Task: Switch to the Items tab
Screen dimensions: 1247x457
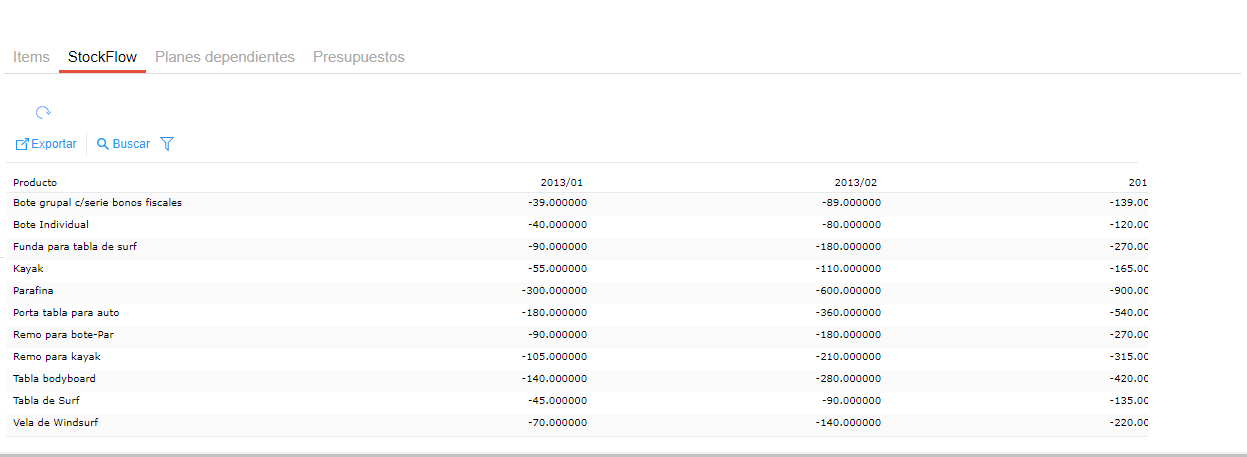Action: tap(31, 57)
